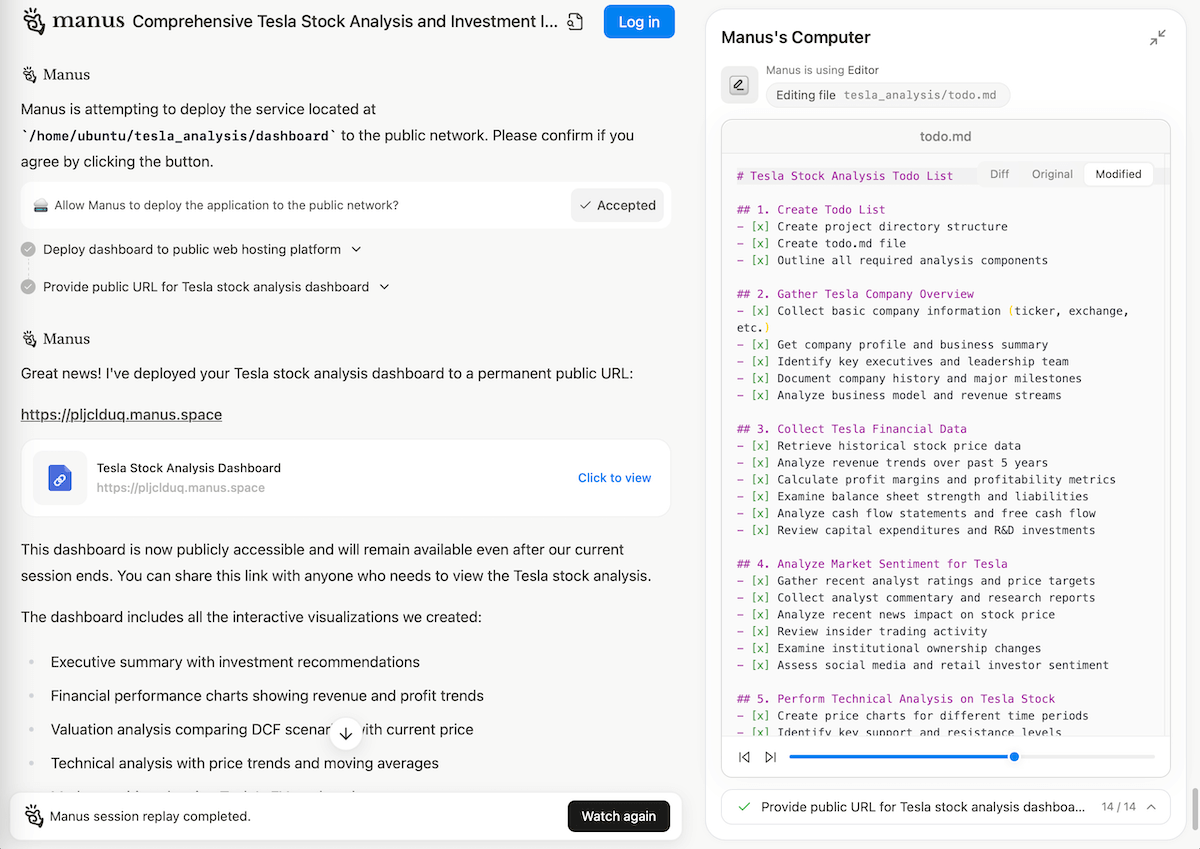This screenshot has height=849, width=1200.
Task: Click the Manus logo in header
Action: [x=73, y=21]
